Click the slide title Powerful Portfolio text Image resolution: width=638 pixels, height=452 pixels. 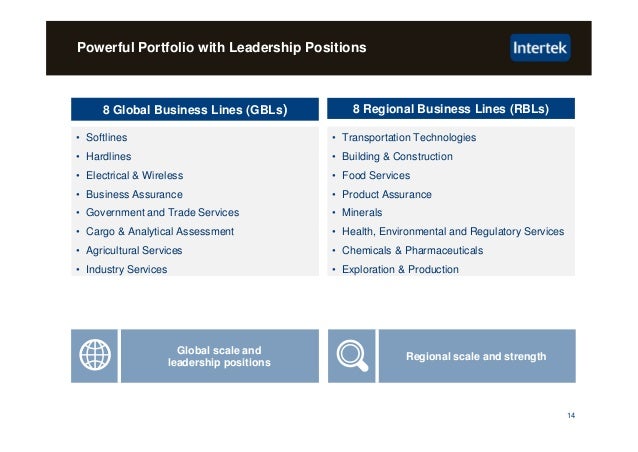click(x=222, y=47)
